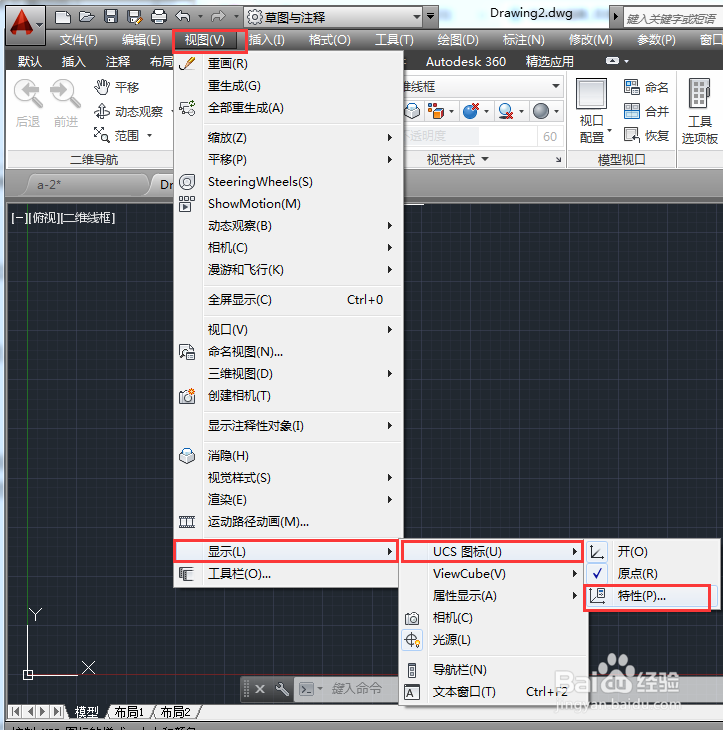Click the opacity value field showing 60
The width and height of the screenshot is (723, 730).
[x=549, y=136]
